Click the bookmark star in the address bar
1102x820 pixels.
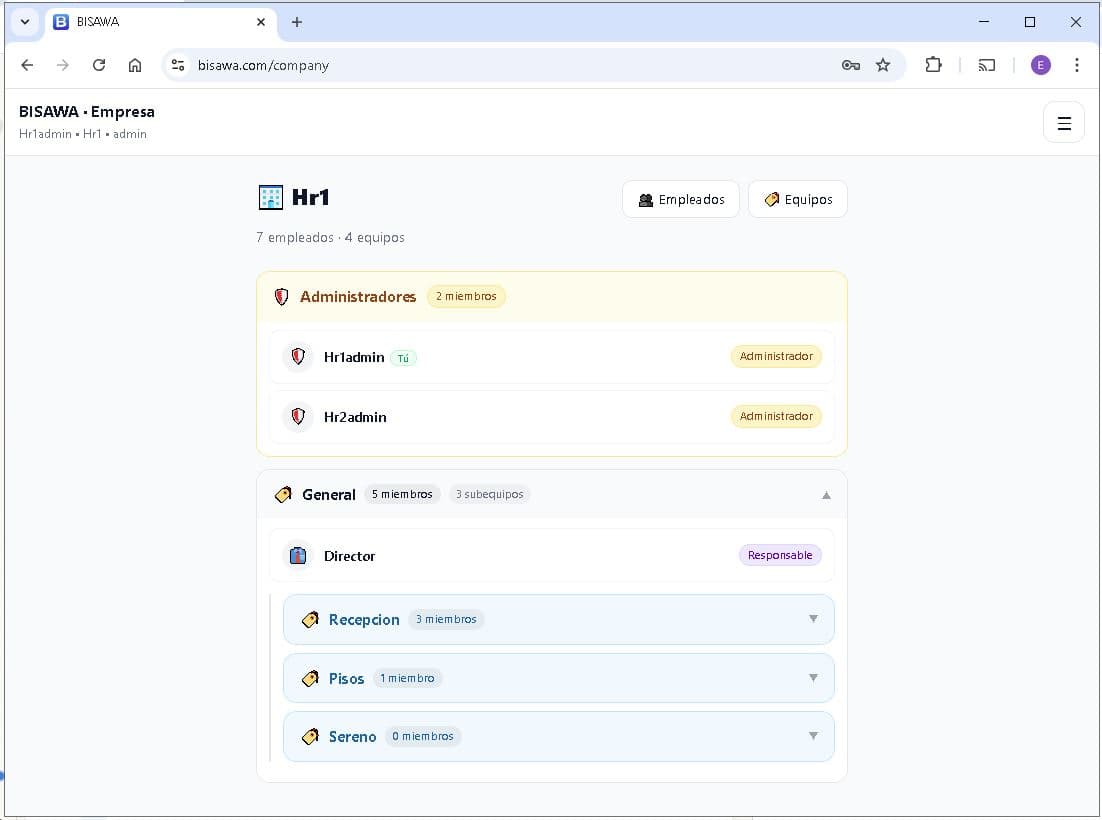click(884, 65)
